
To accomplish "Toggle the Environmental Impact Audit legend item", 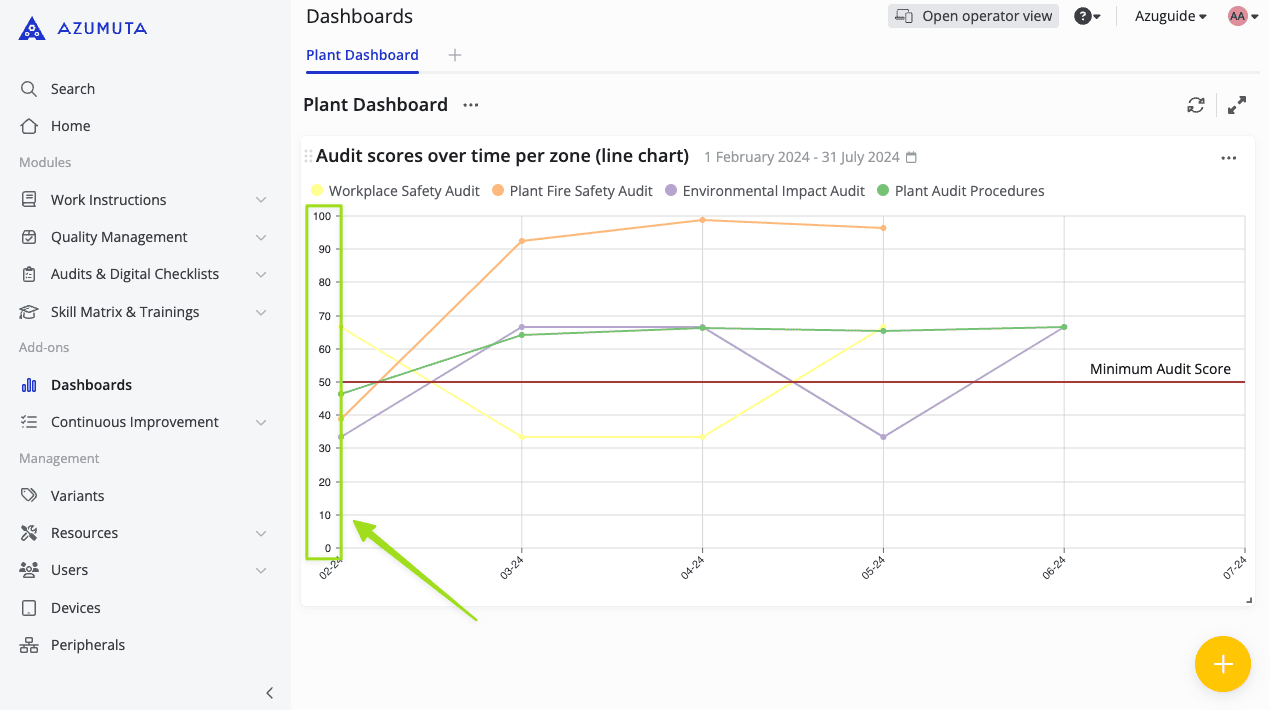I will coord(765,191).
